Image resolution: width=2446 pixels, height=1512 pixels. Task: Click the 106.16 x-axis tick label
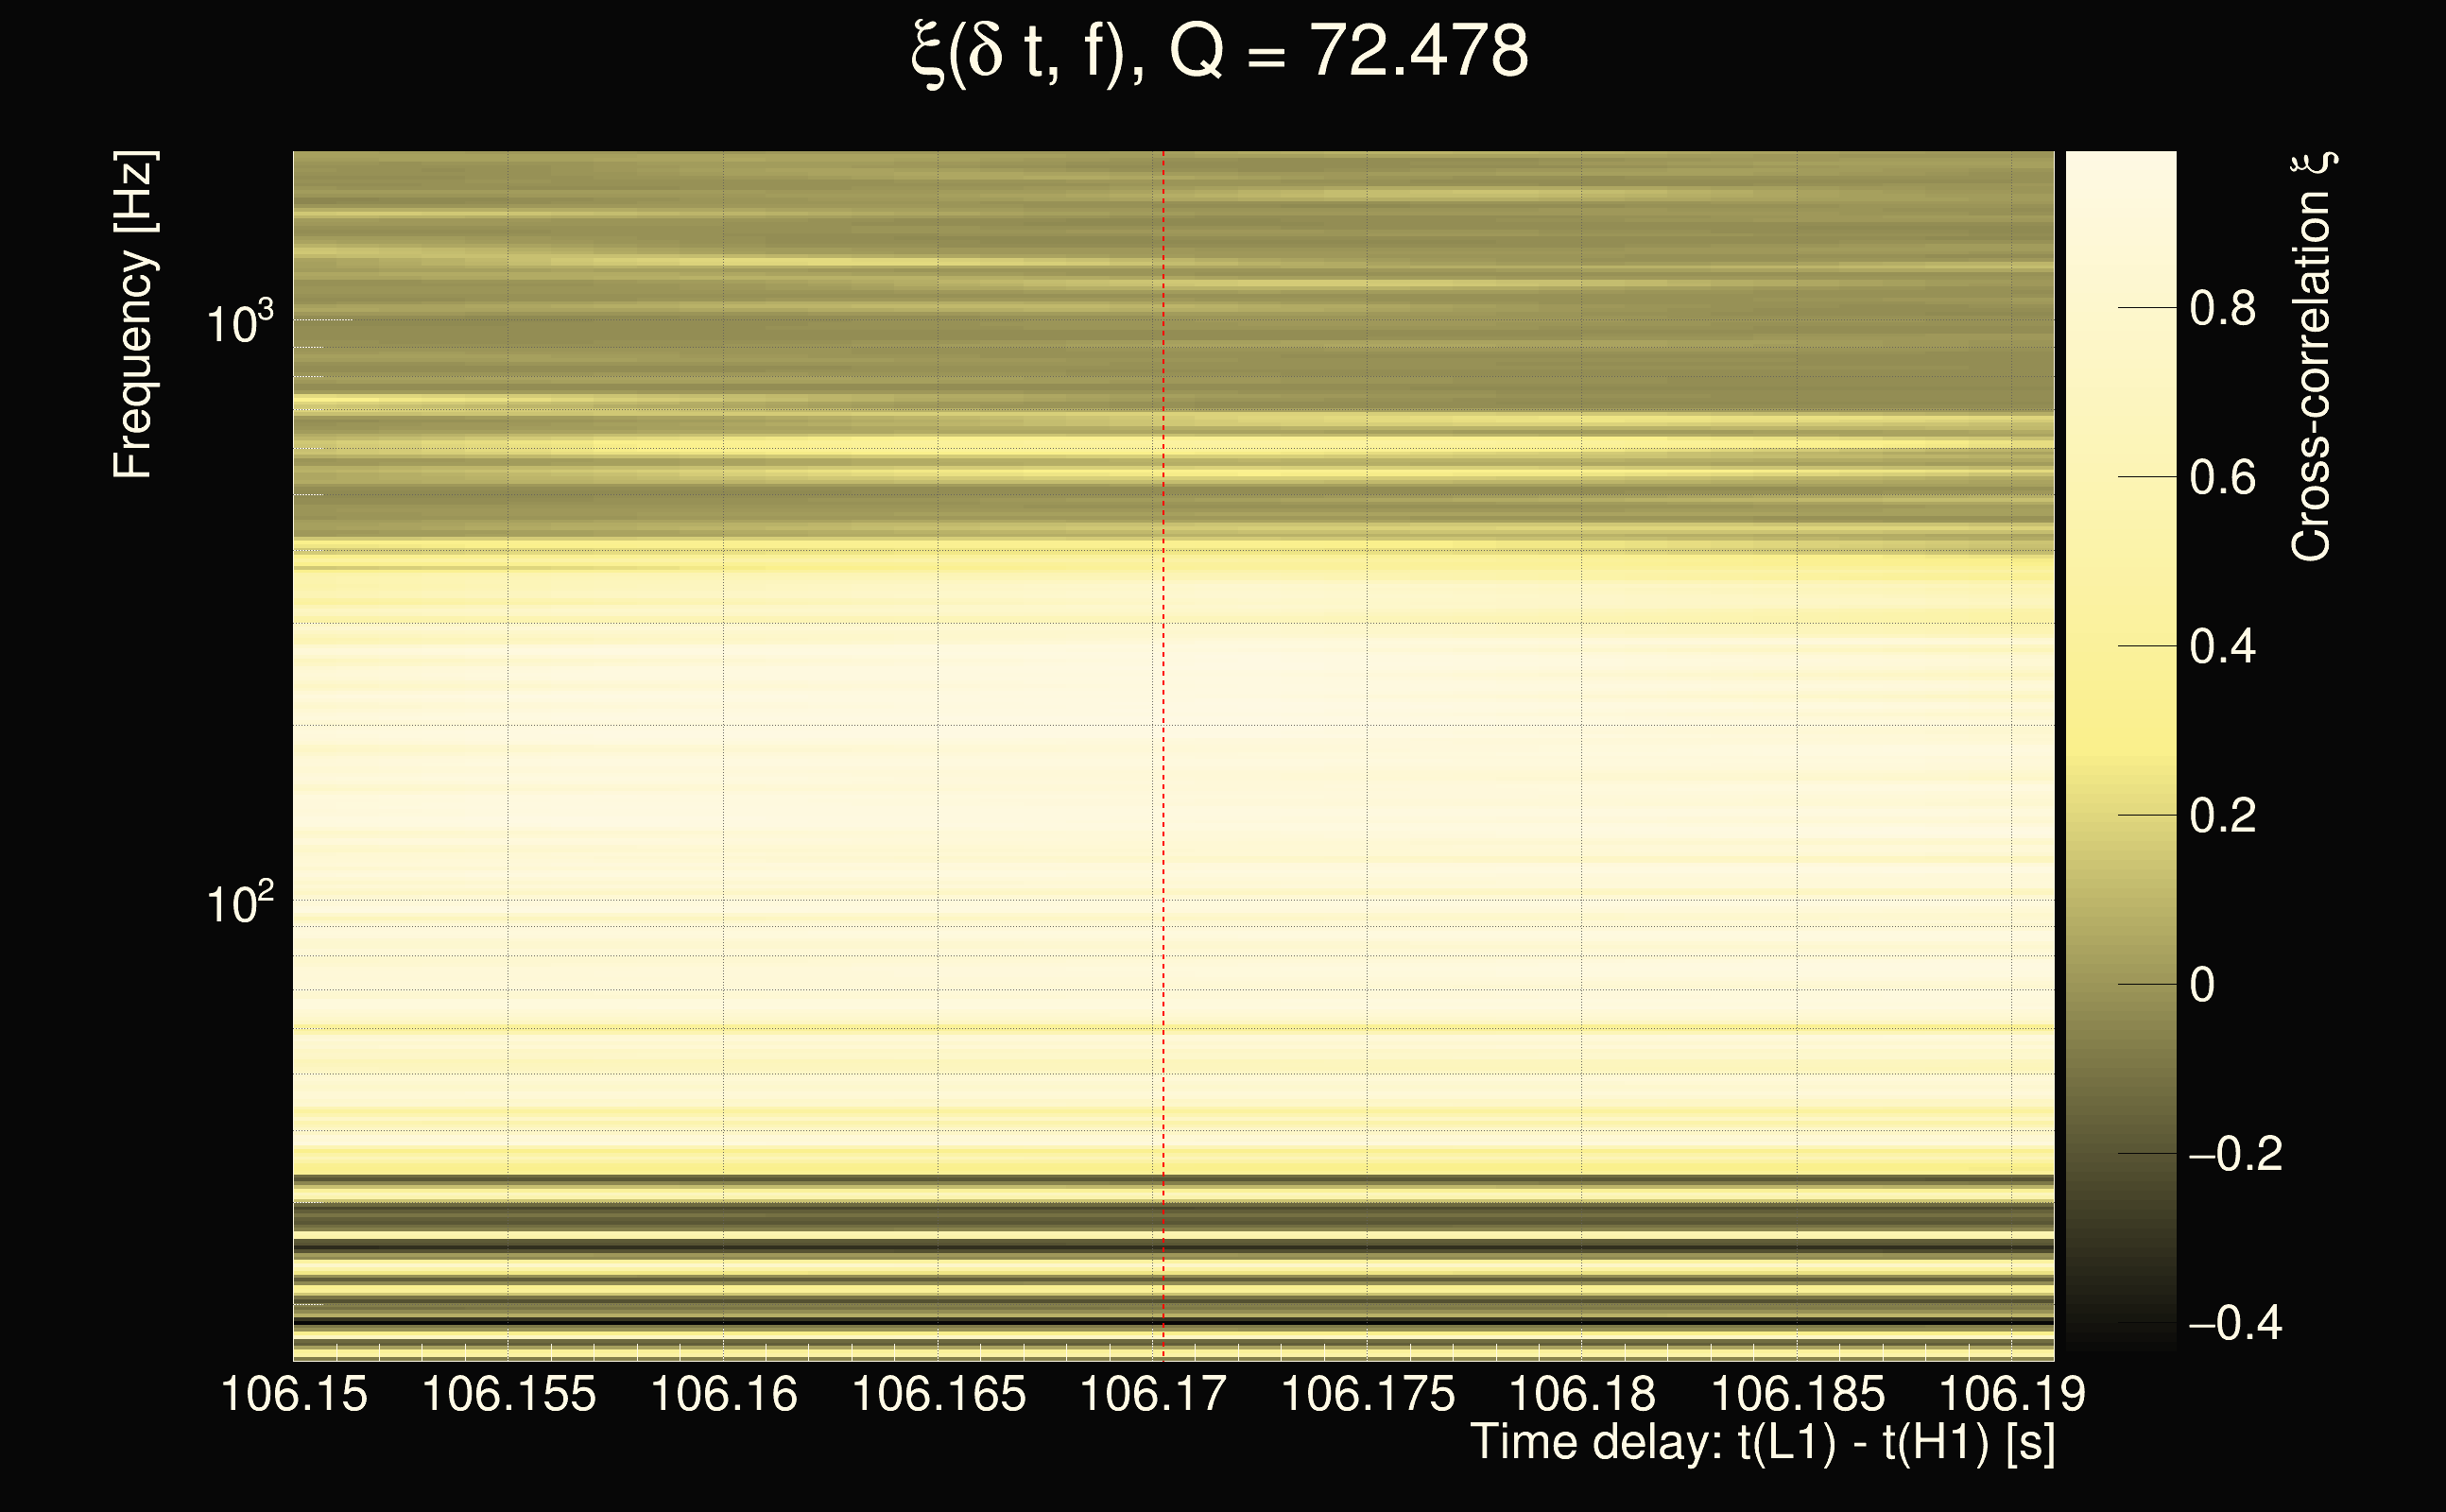[x=724, y=1394]
